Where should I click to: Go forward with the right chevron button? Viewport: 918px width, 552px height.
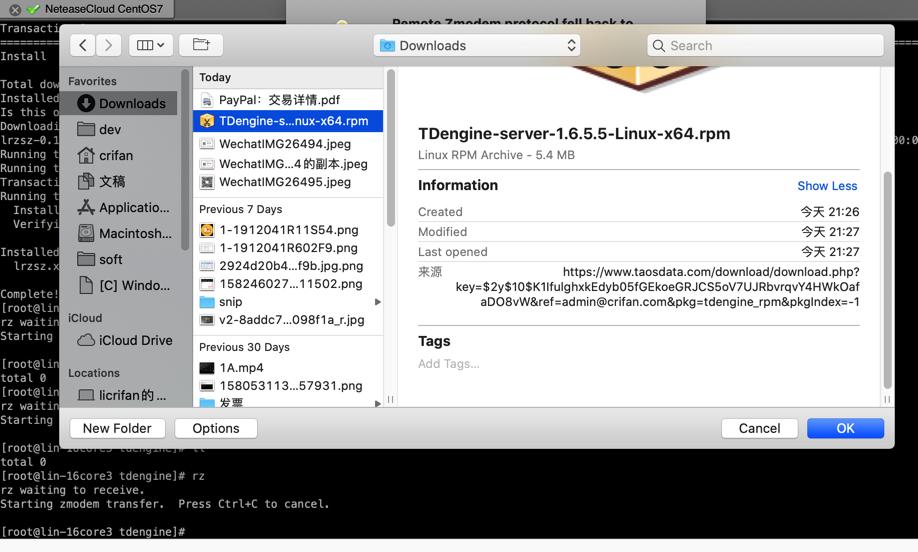(x=109, y=45)
